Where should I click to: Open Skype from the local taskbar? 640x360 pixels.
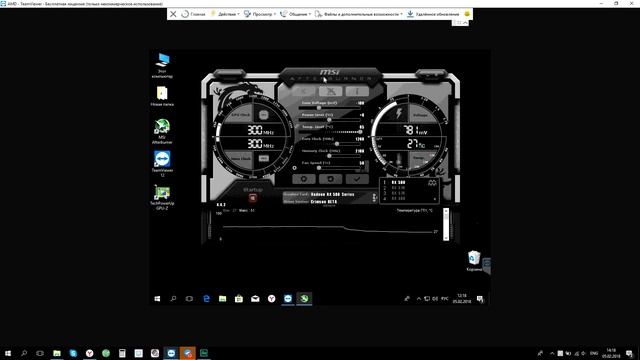point(73,353)
